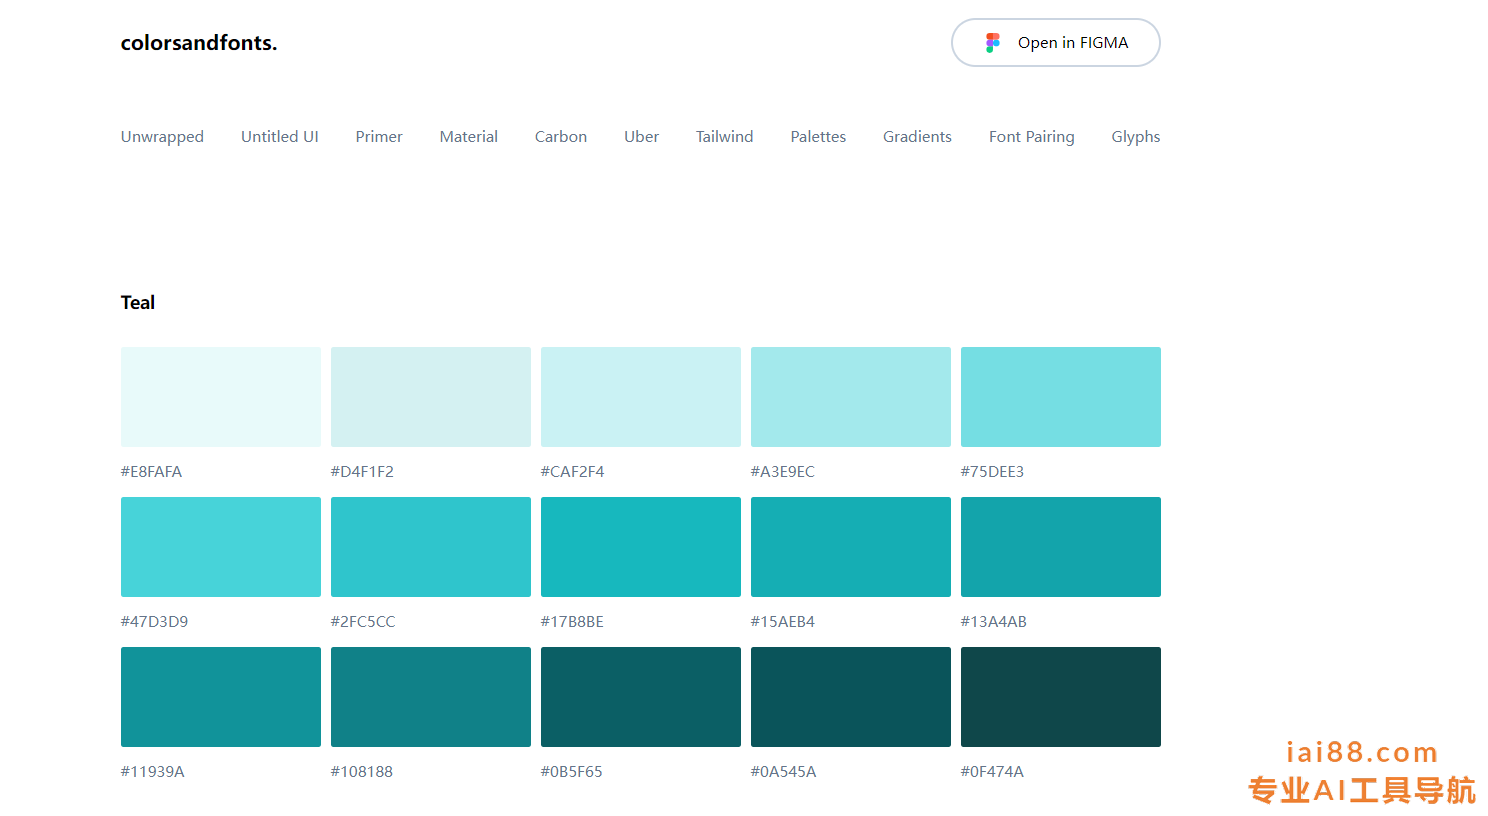Select the Primer navigation link
The image size is (1488, 816).
click(x=379, y=137)
